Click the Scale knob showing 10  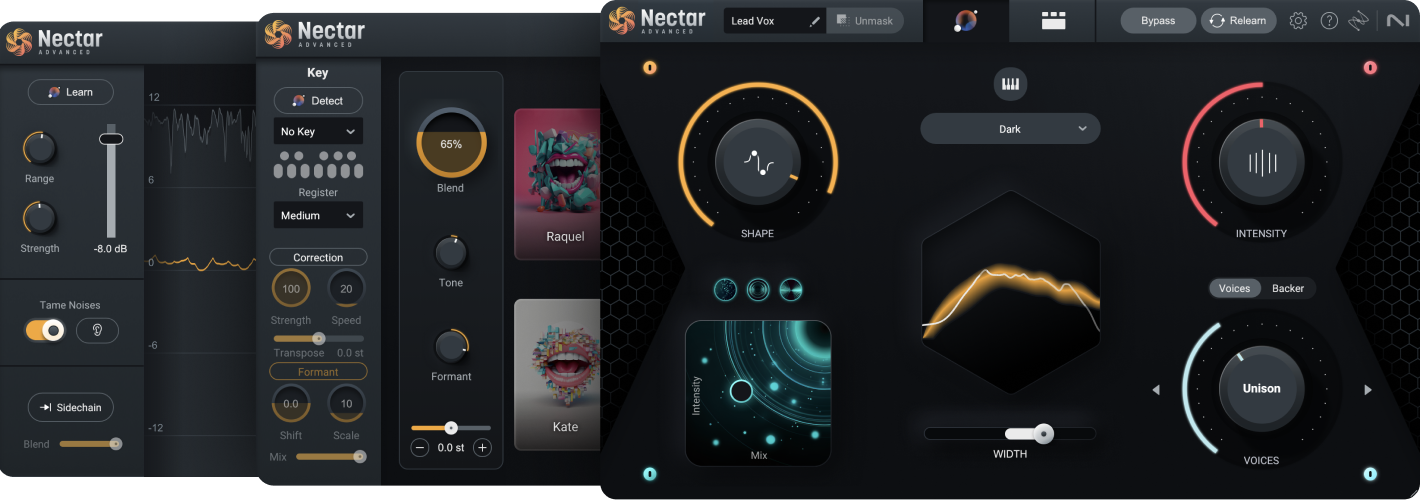pyautogui.click(x=346, y=403)
